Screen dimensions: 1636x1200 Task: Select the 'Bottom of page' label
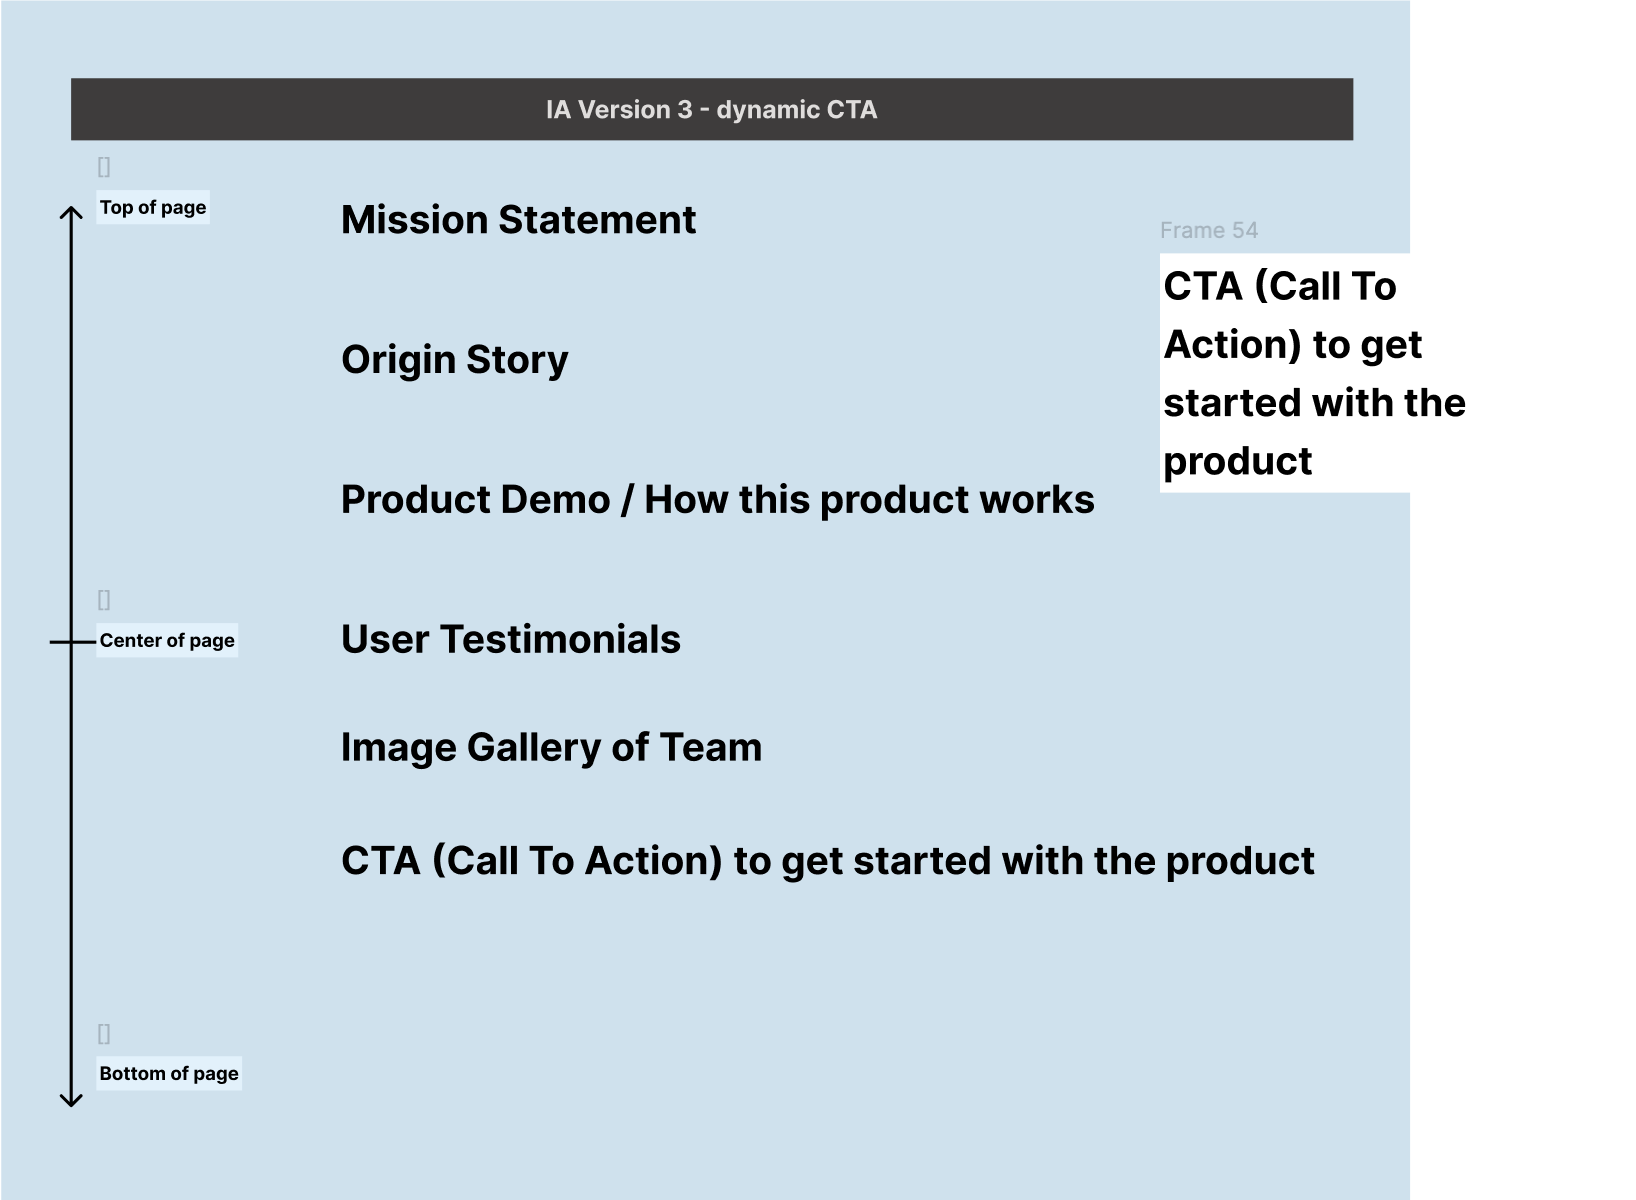click(169, 1073)
